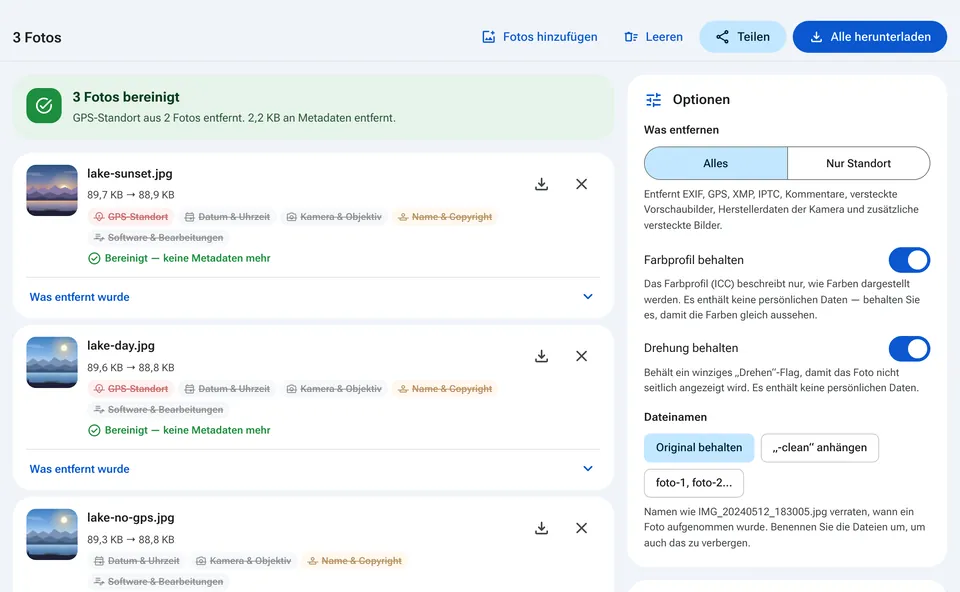The height and width of the screenshot is (592, 960).
Task: Expand Was entfernt wurde for lake-day.jpg
Action: click(x=313, y=469)
